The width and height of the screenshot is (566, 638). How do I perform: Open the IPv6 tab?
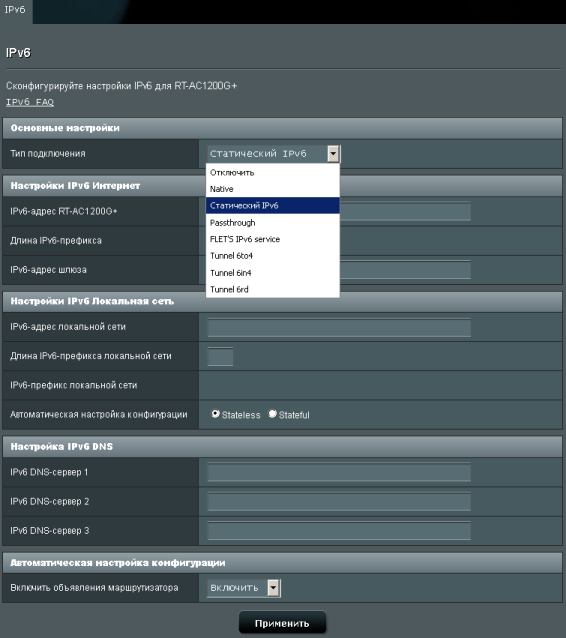tap(15, 10)
